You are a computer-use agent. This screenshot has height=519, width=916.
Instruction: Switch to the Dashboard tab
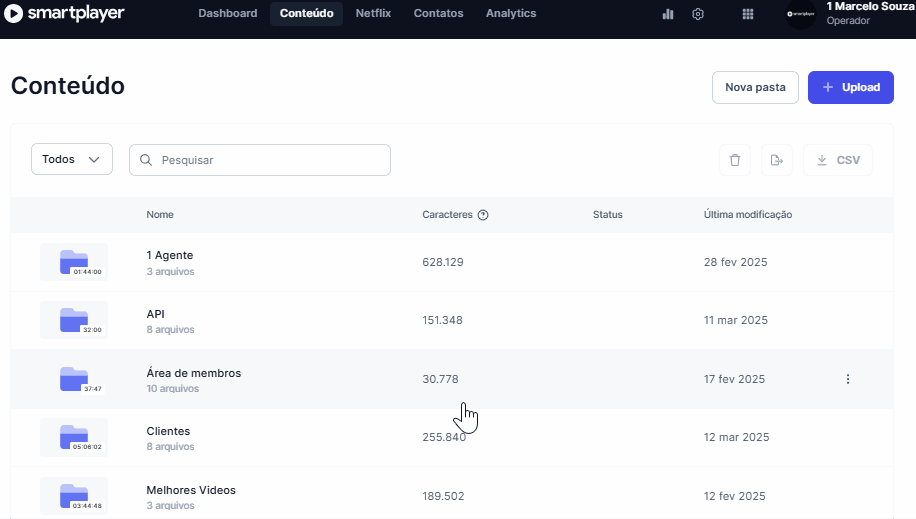pos(227,14)
